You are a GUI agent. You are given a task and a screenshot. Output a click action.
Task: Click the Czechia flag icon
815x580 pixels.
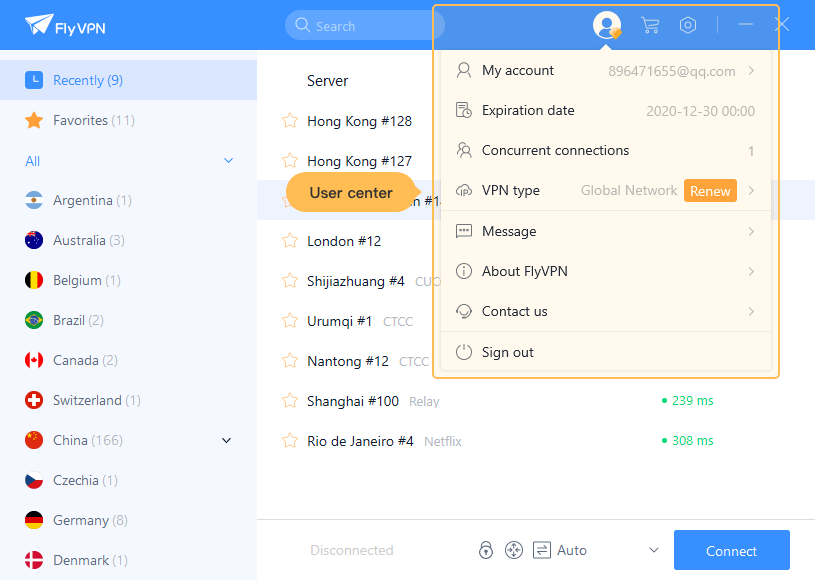pyautogui.click(x=34, y=480)
